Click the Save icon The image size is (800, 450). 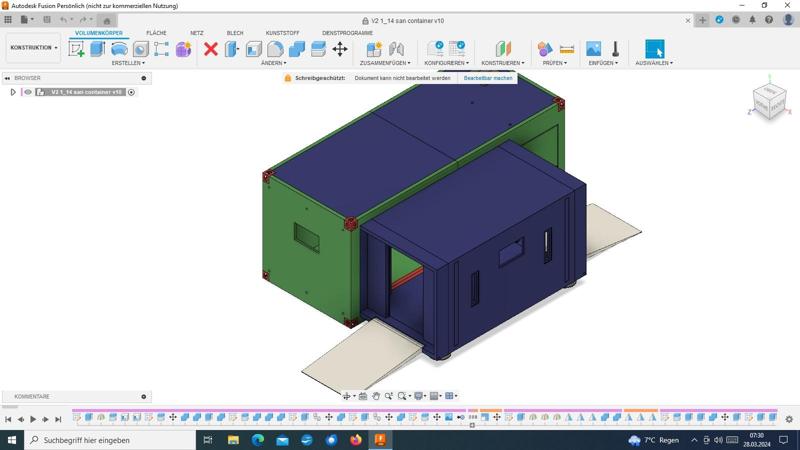point(47,20)
